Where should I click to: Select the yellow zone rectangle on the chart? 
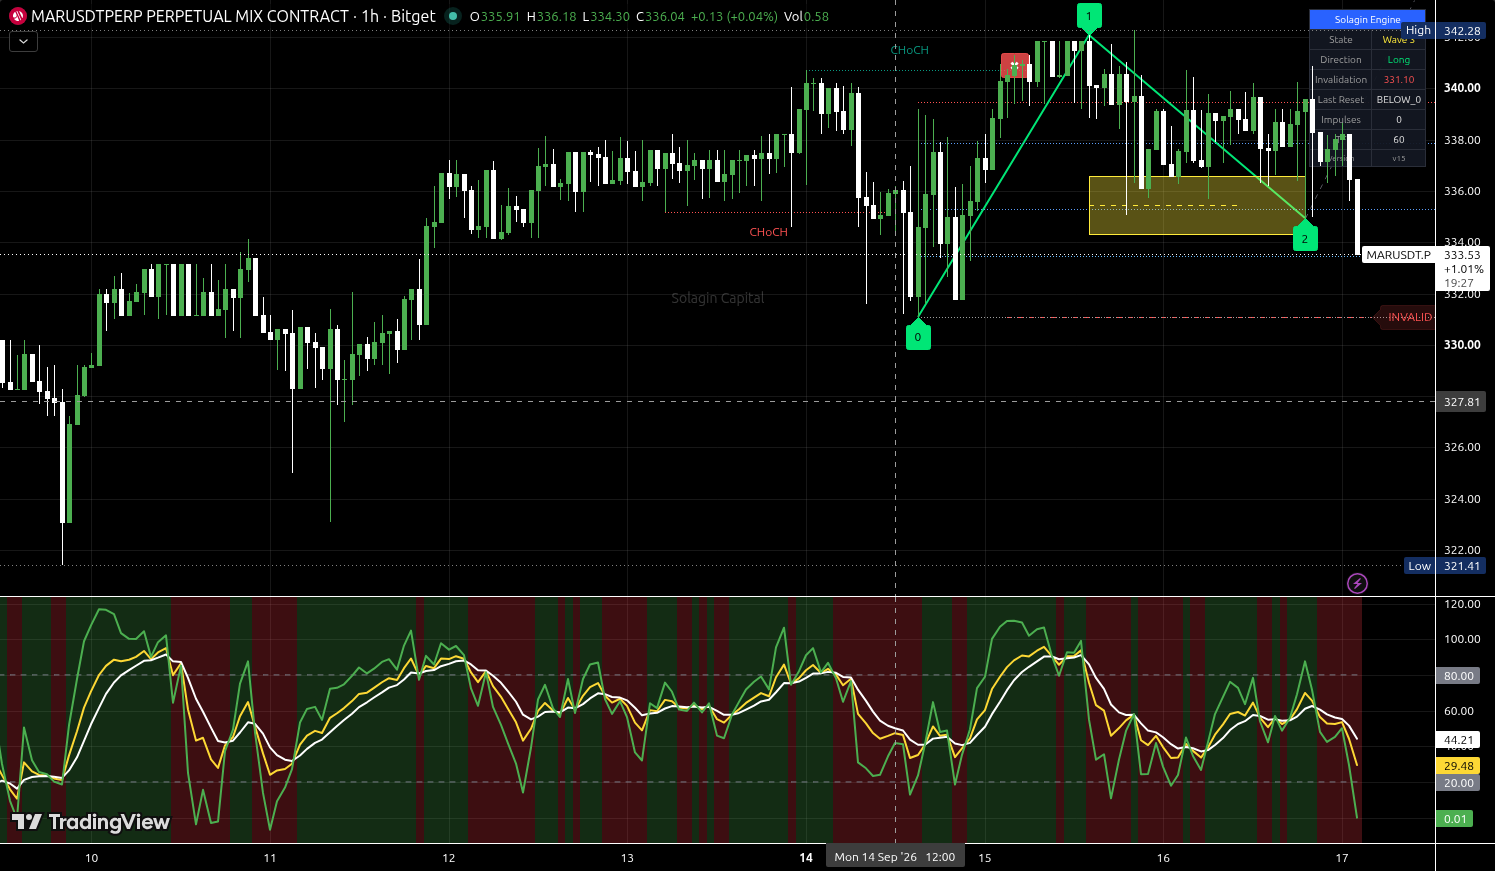point(1197,205)
